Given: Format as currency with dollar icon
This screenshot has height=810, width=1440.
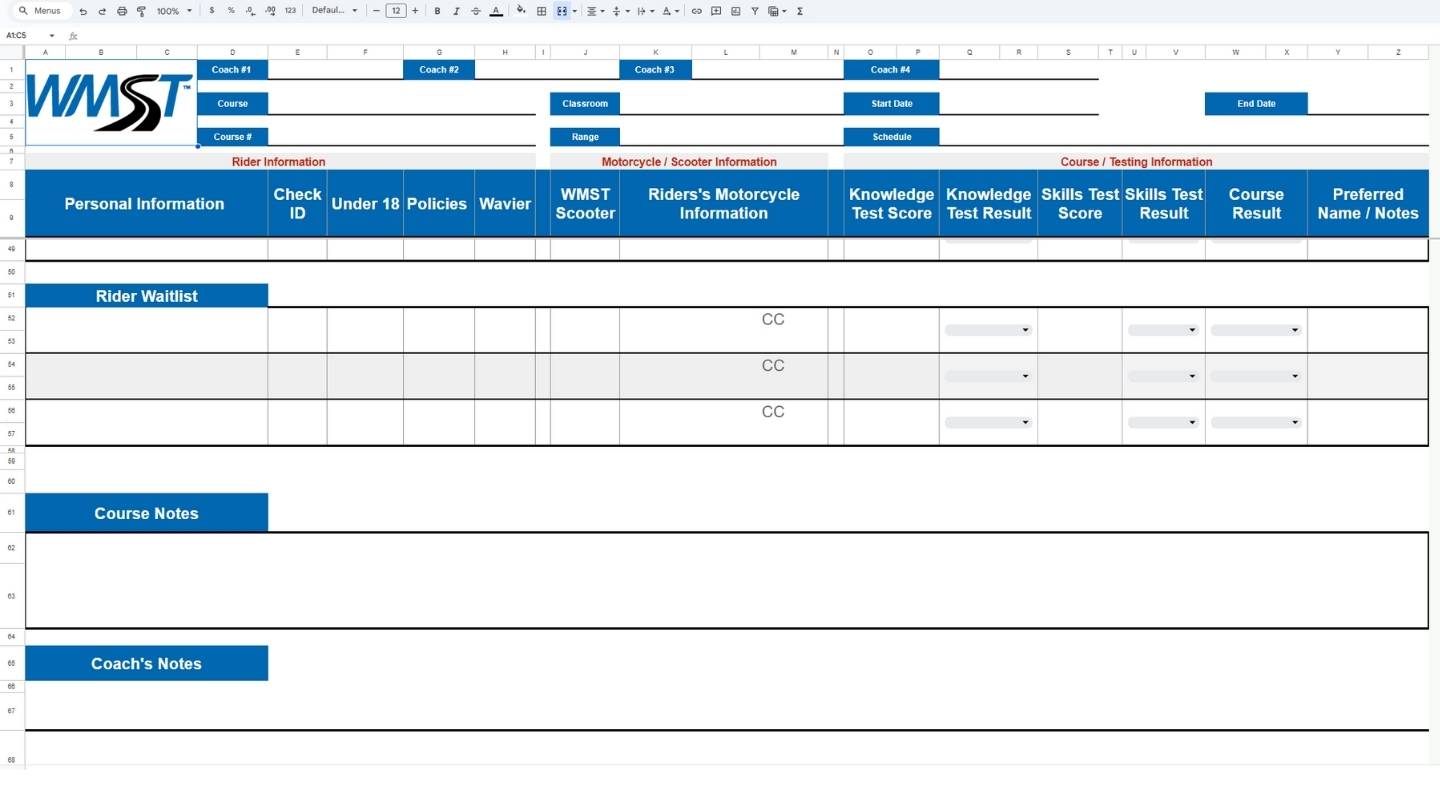Looking at the screenshot, I should point(212,11).
